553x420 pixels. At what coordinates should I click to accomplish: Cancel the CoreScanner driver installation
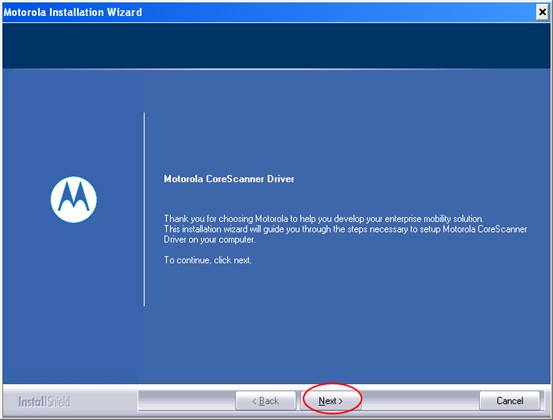(x=510, y=401)
